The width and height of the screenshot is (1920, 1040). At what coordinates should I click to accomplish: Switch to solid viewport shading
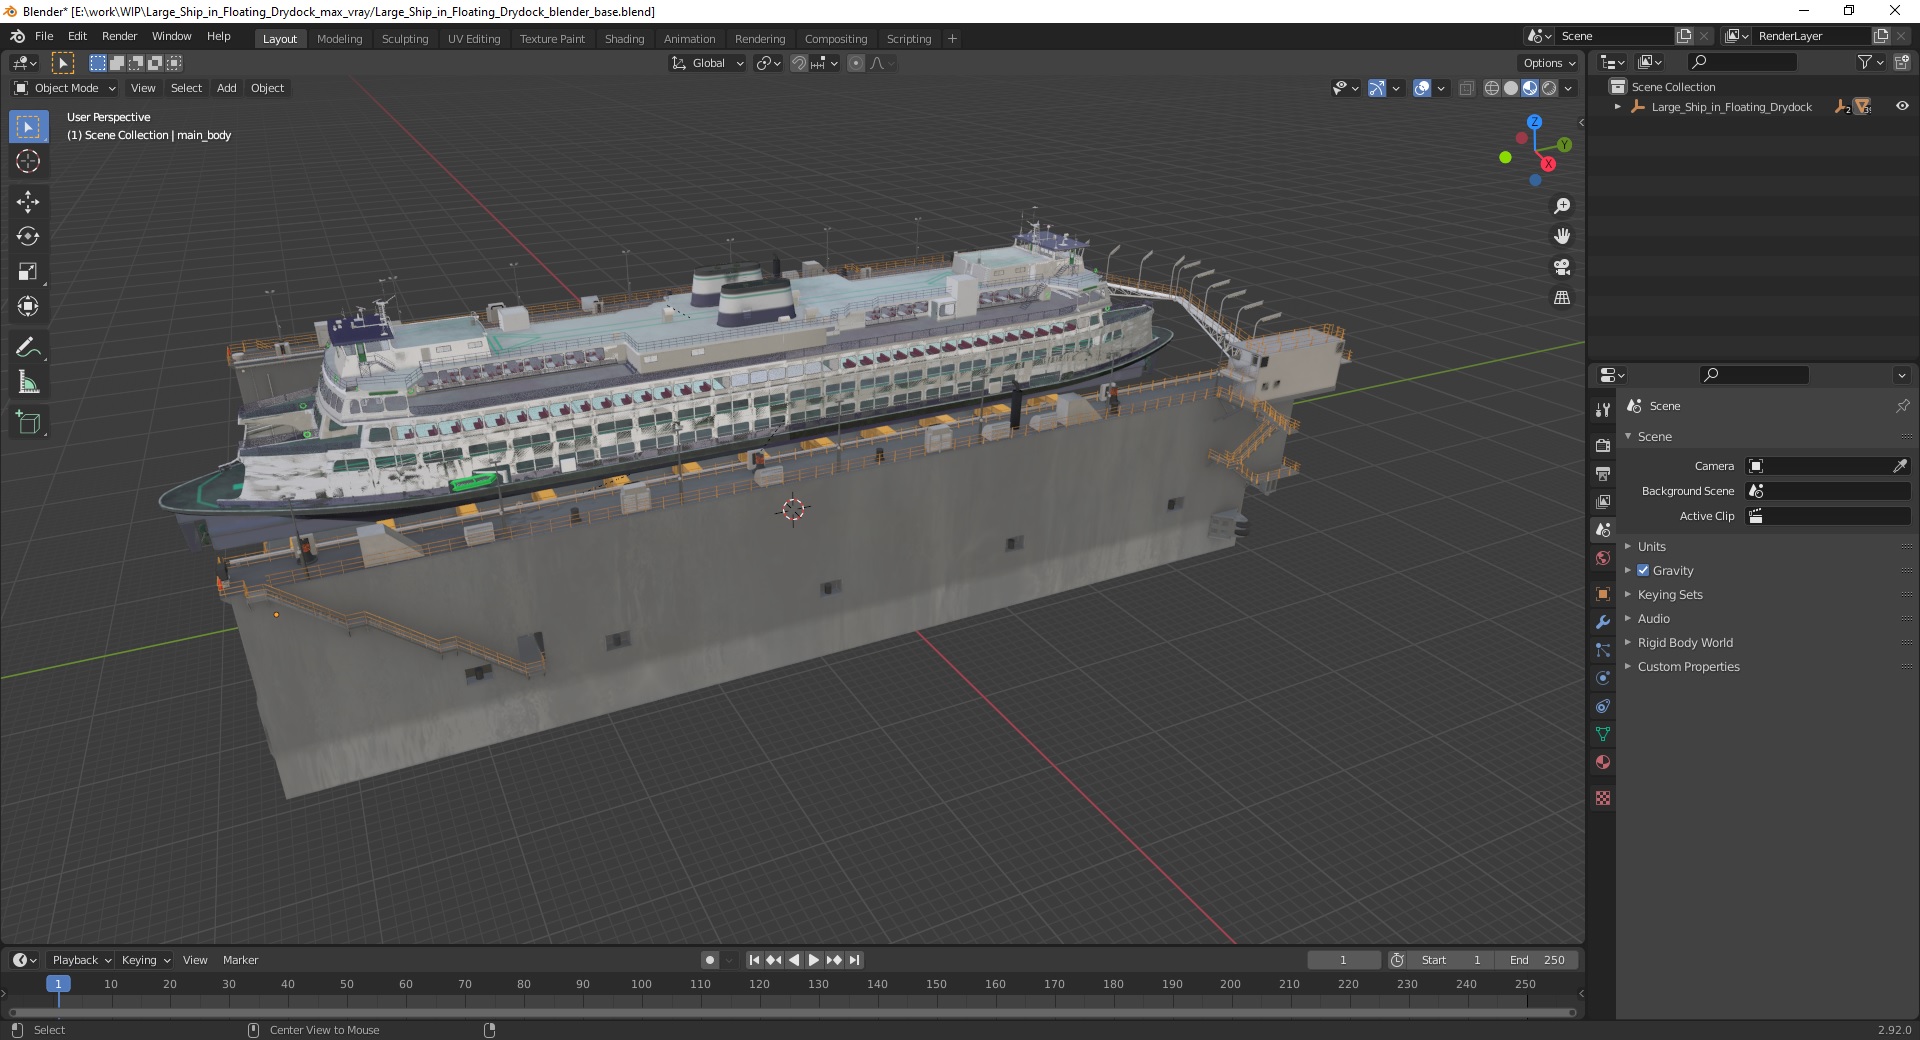(1511, 88)
